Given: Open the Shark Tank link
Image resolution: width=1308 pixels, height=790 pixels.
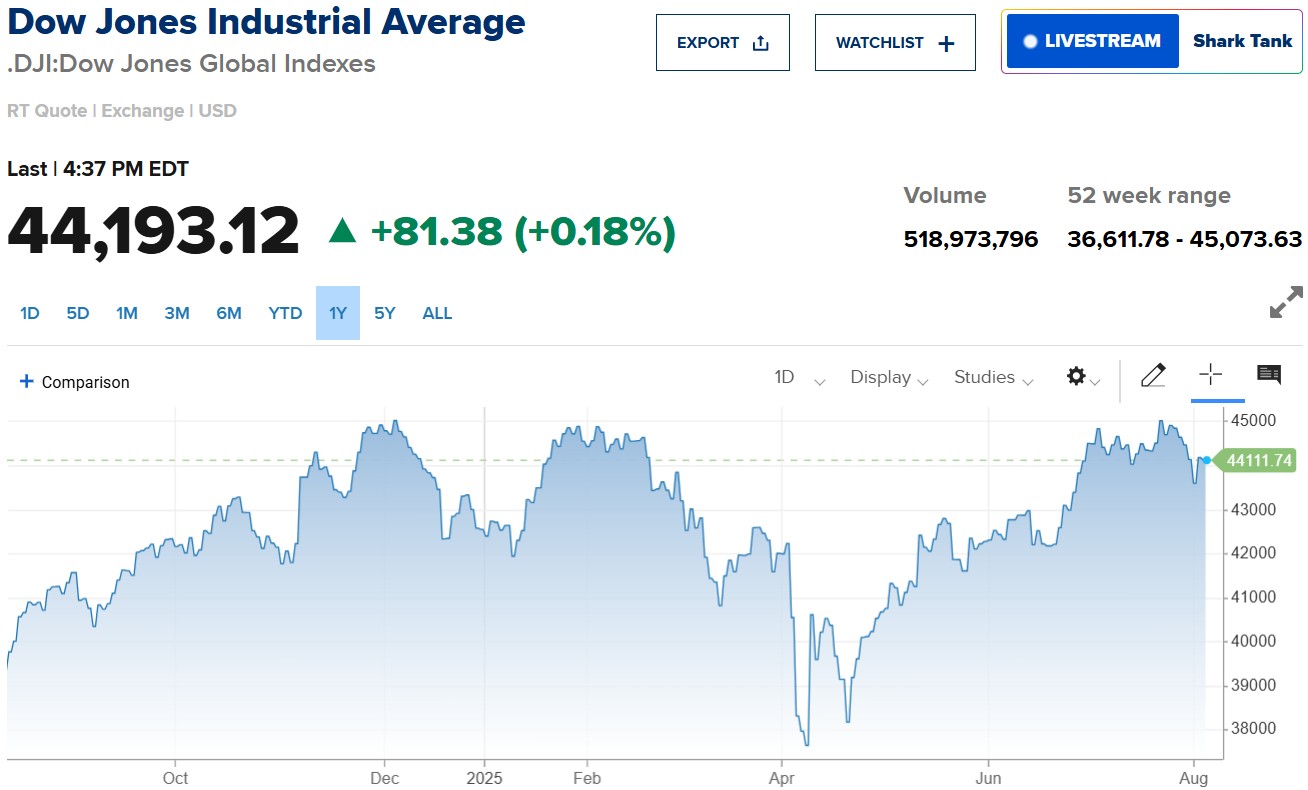Looking at the screenshot, I should pyautogui.click(x=1242, y=41).
